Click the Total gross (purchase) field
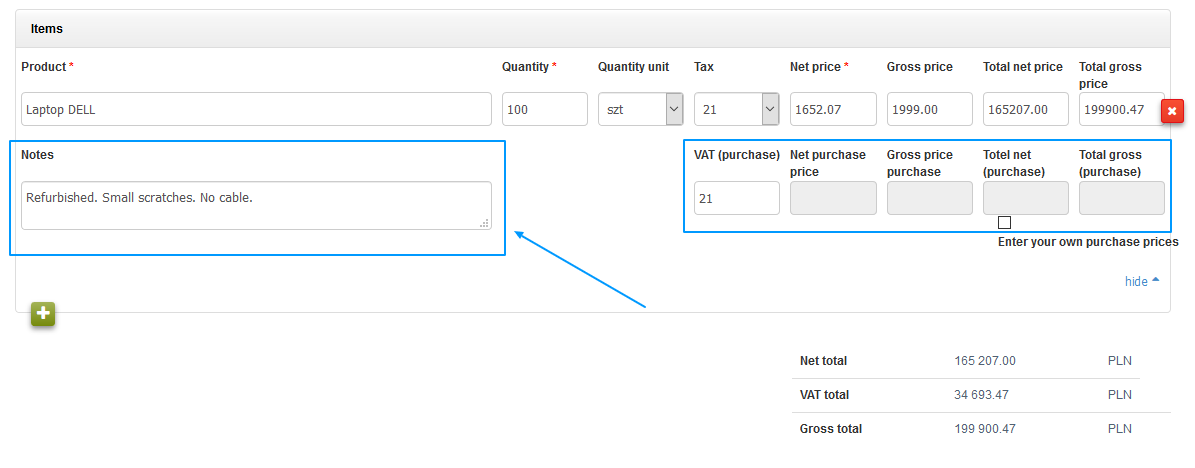Viewport: 1195px width, 468px height. tap(1122, 198)
